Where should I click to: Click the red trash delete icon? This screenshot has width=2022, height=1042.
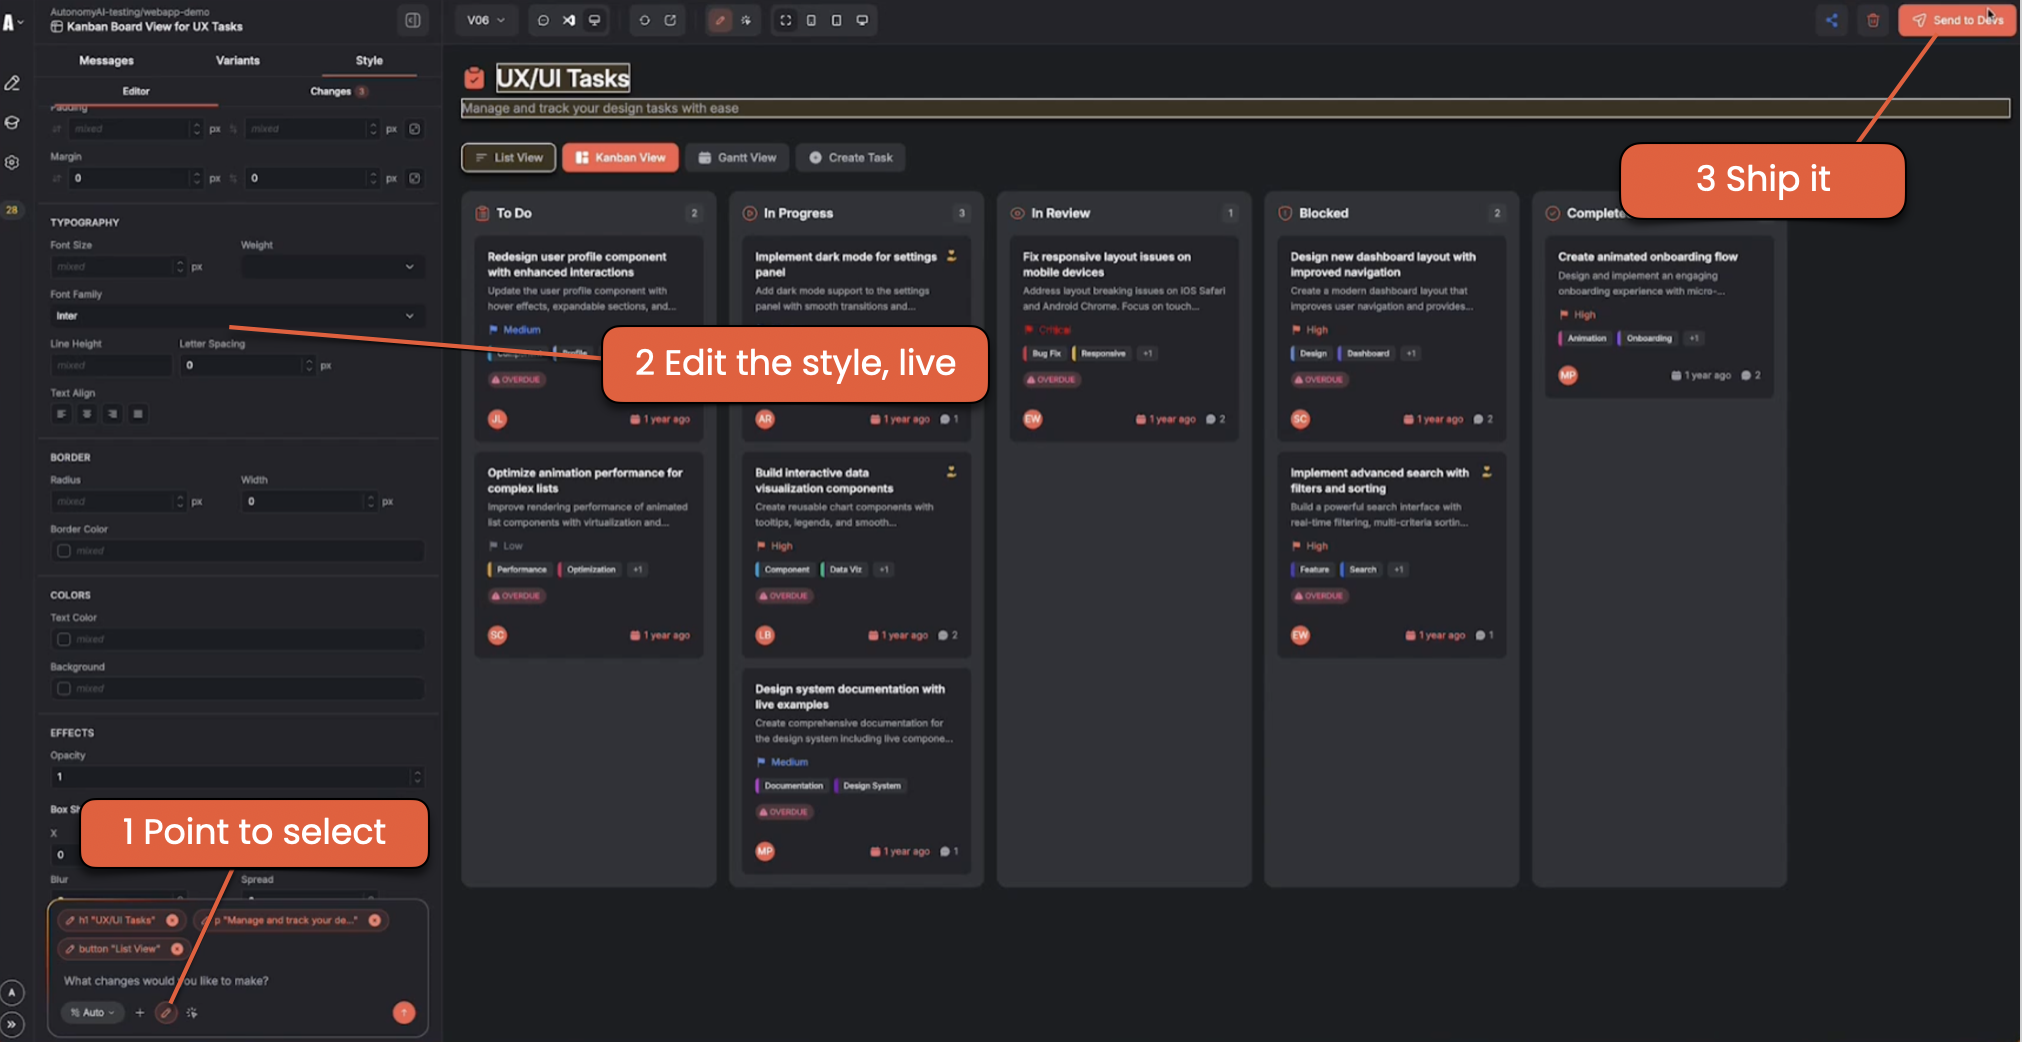[1873, 20]
